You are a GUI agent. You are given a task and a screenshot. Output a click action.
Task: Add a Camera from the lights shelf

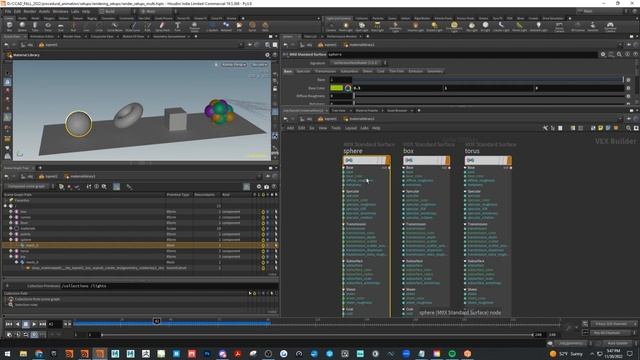point(331,27)
